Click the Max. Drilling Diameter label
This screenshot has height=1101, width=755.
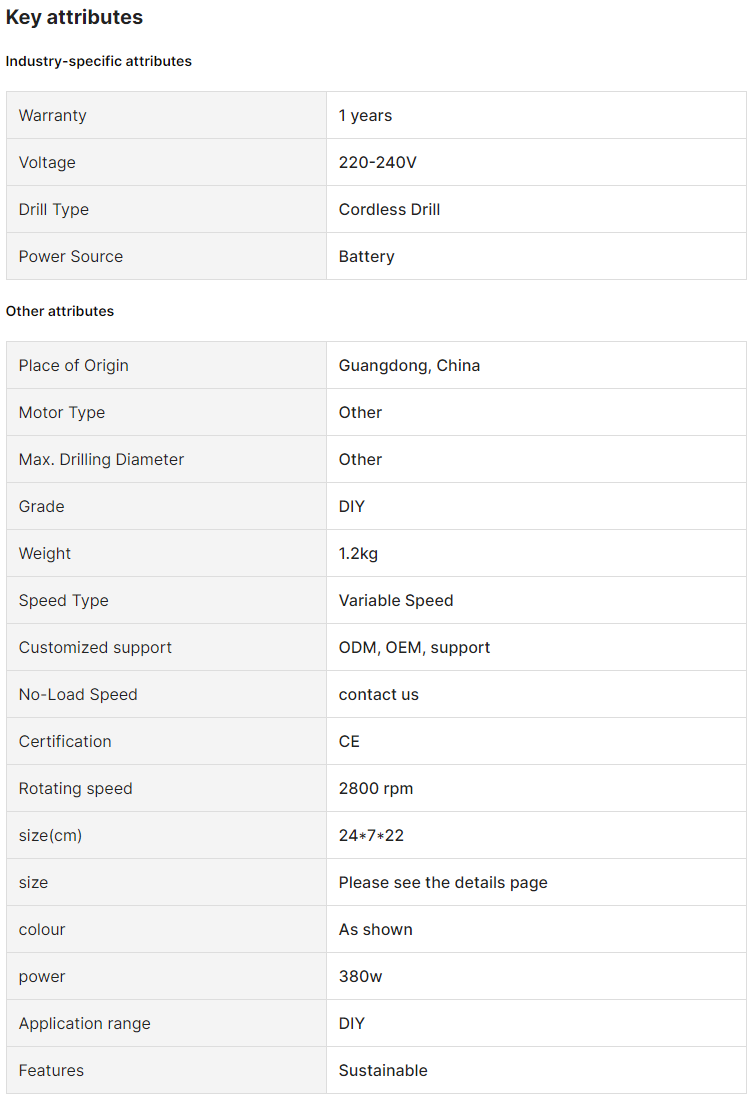click(101, 460)
